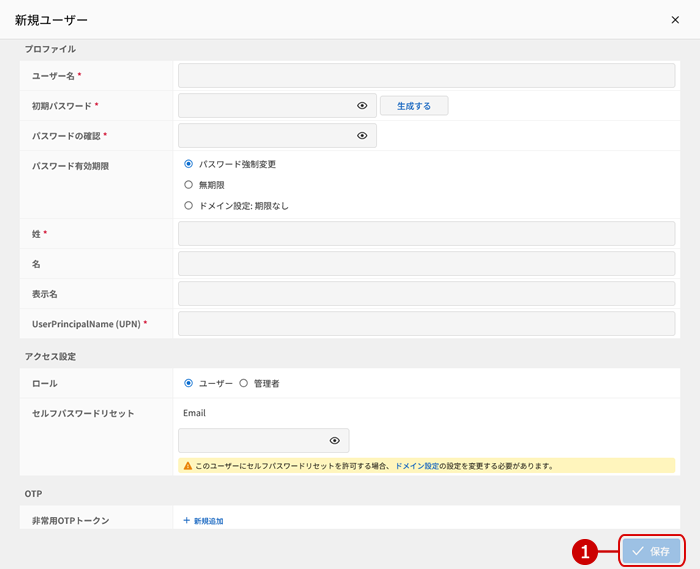Toggle visibility of the Email field

tap(334, 440)
